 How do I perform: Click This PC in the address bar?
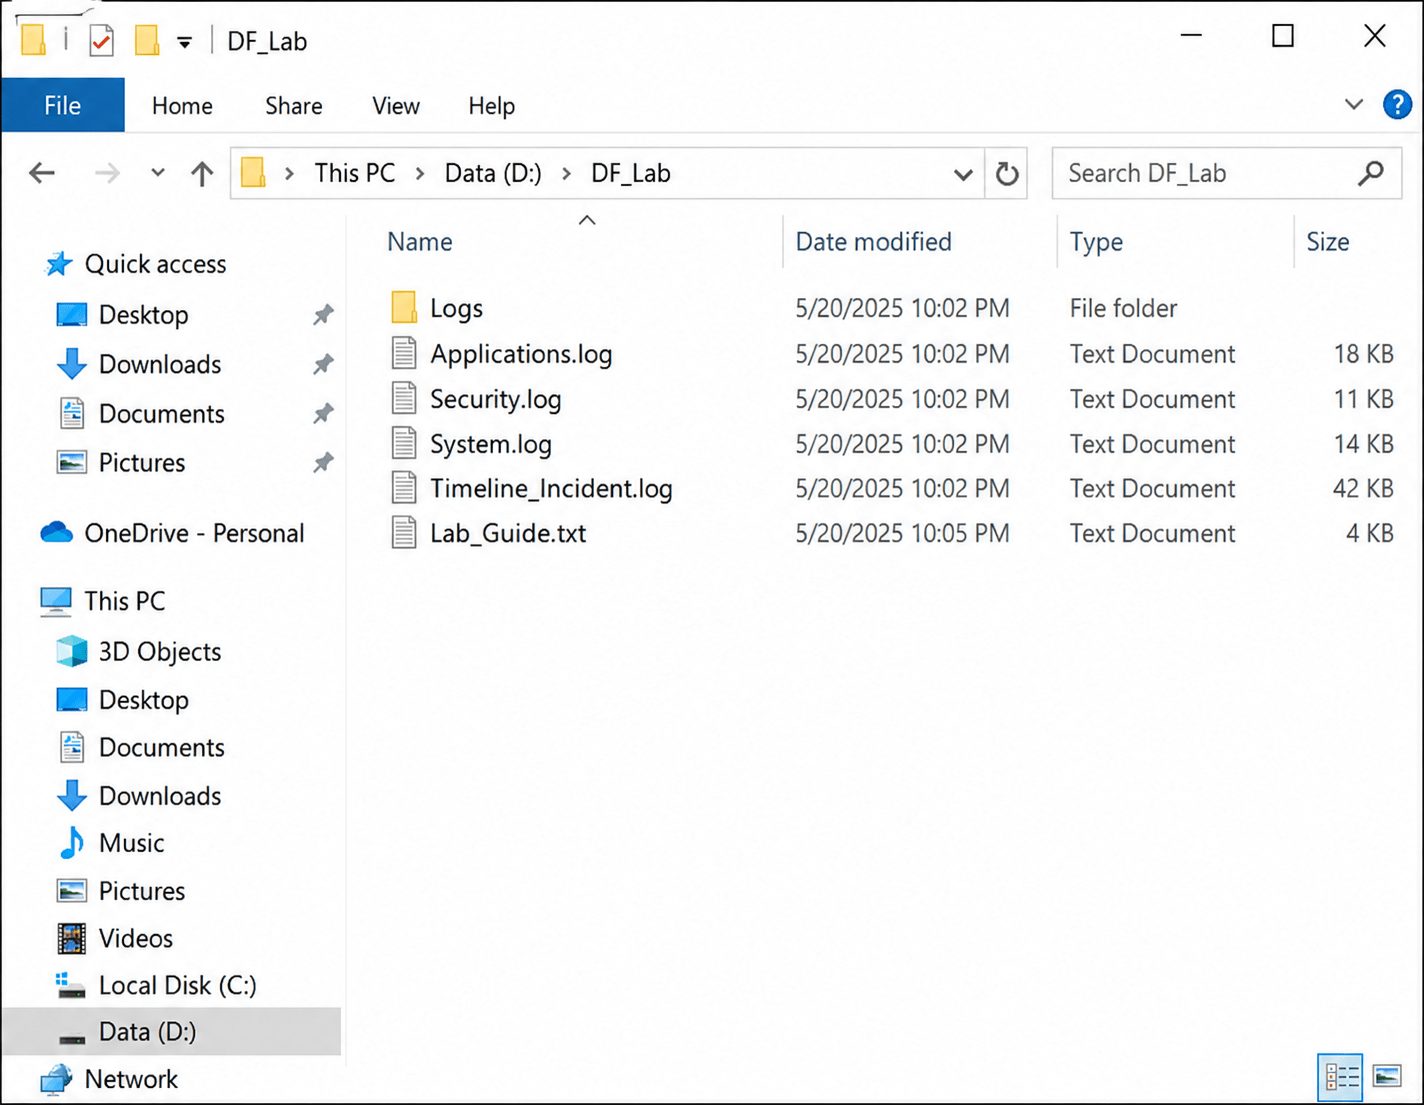(x=355, y=174)
